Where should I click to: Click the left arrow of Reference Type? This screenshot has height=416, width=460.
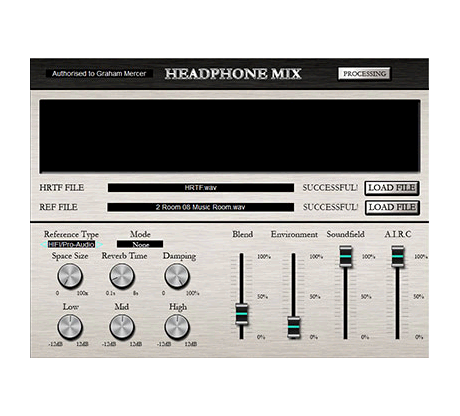click(x=44, y=244)
